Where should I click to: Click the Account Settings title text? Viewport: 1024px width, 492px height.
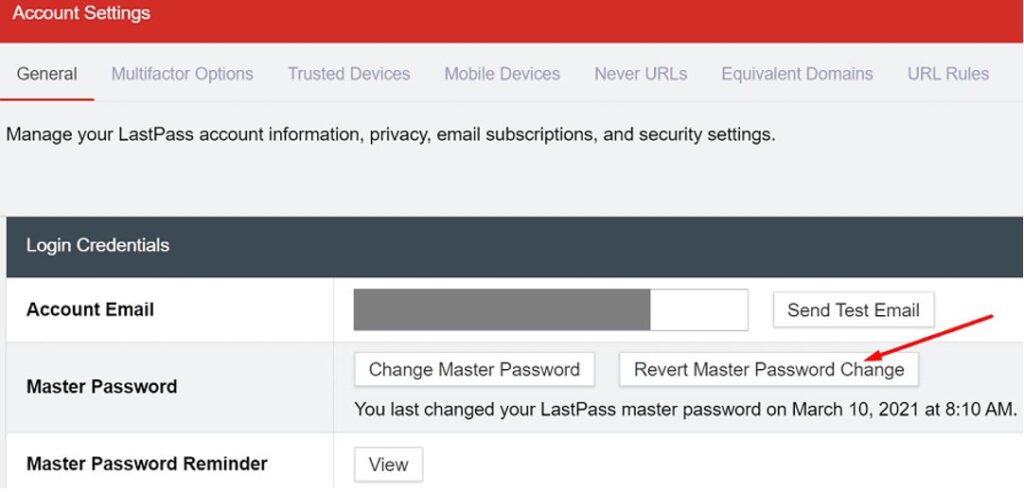[81, 13]
